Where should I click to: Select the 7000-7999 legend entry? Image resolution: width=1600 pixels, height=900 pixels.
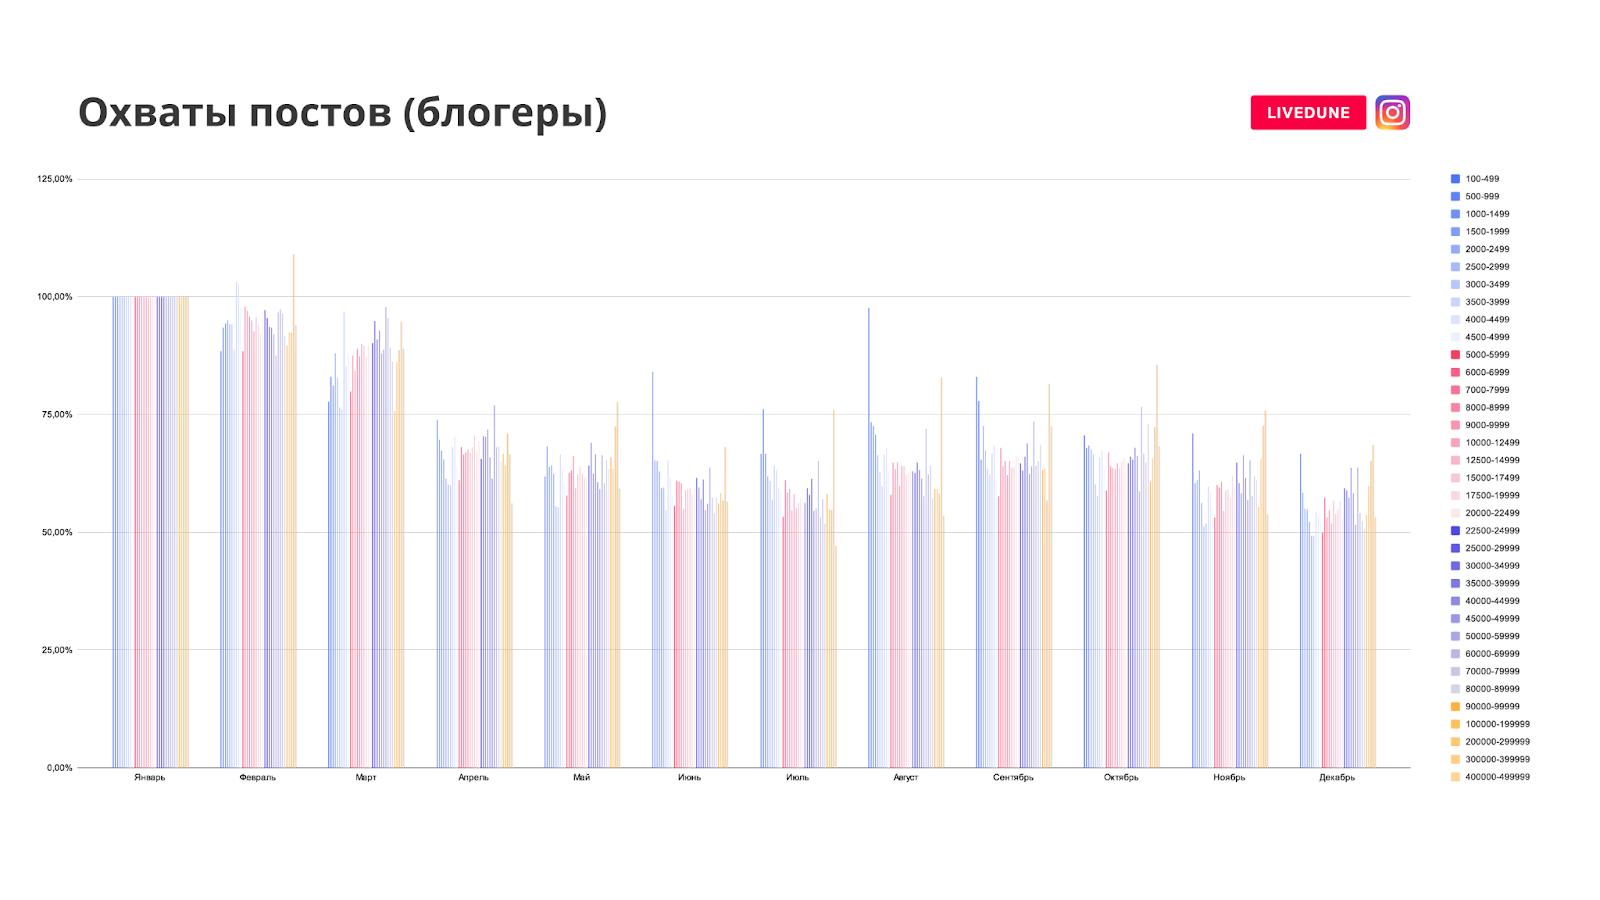(x=1487, y=390)
